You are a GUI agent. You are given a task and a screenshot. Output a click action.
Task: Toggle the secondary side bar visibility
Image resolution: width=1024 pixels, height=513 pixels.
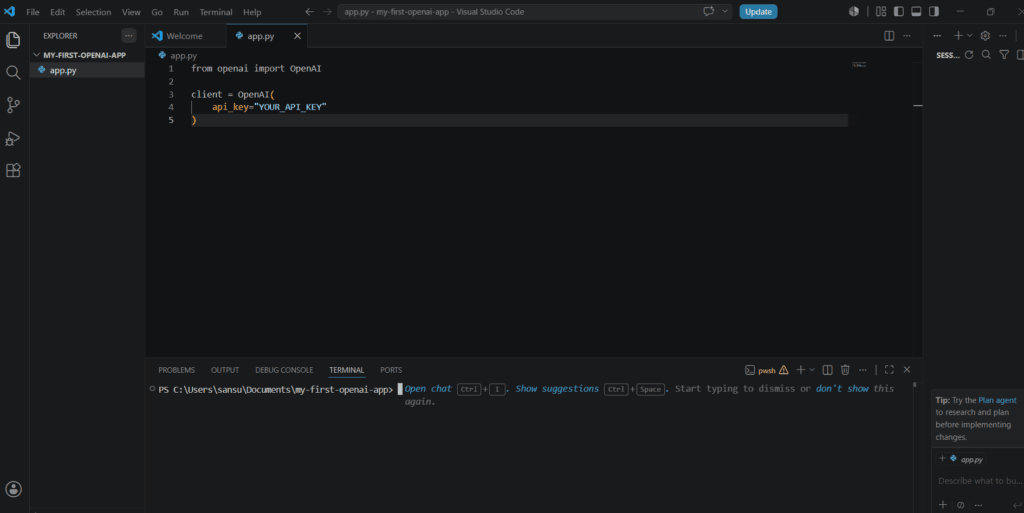[x=934, y=11]
